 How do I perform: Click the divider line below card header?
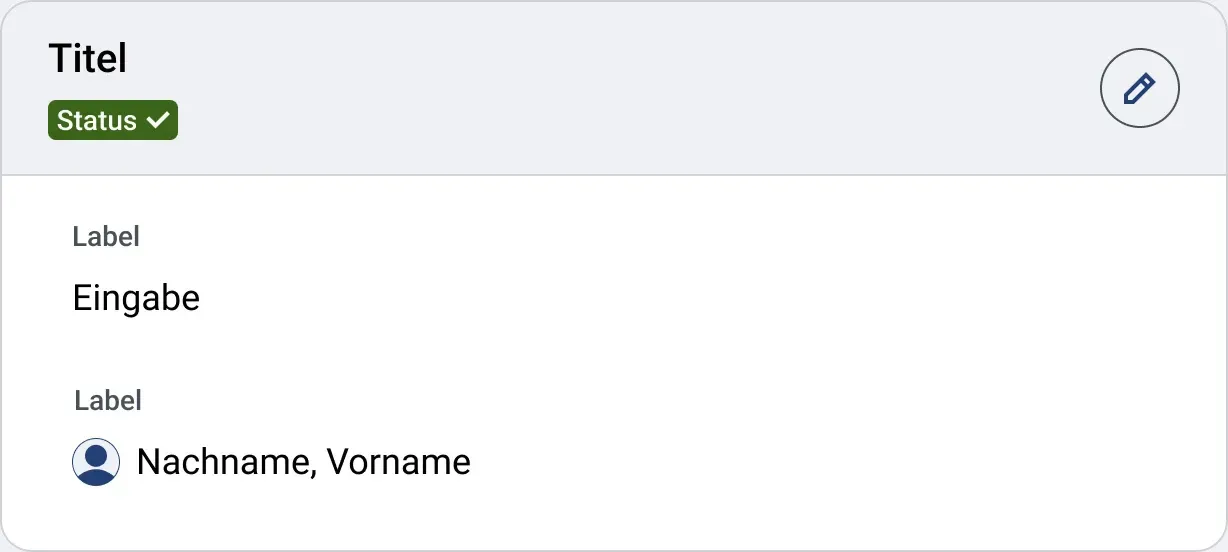click(614, 175)
